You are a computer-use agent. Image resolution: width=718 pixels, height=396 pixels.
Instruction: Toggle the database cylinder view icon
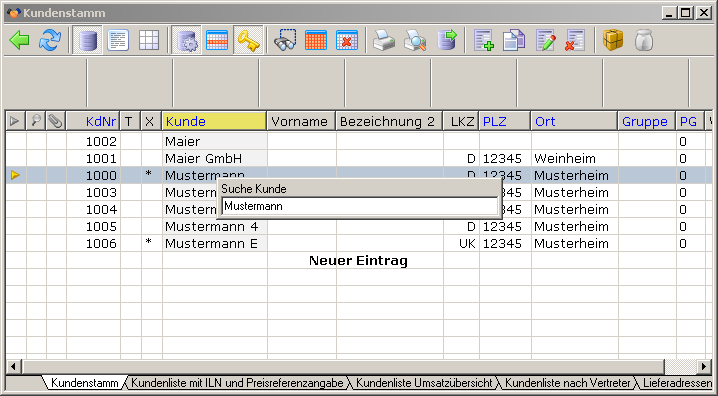pos(87,40)
